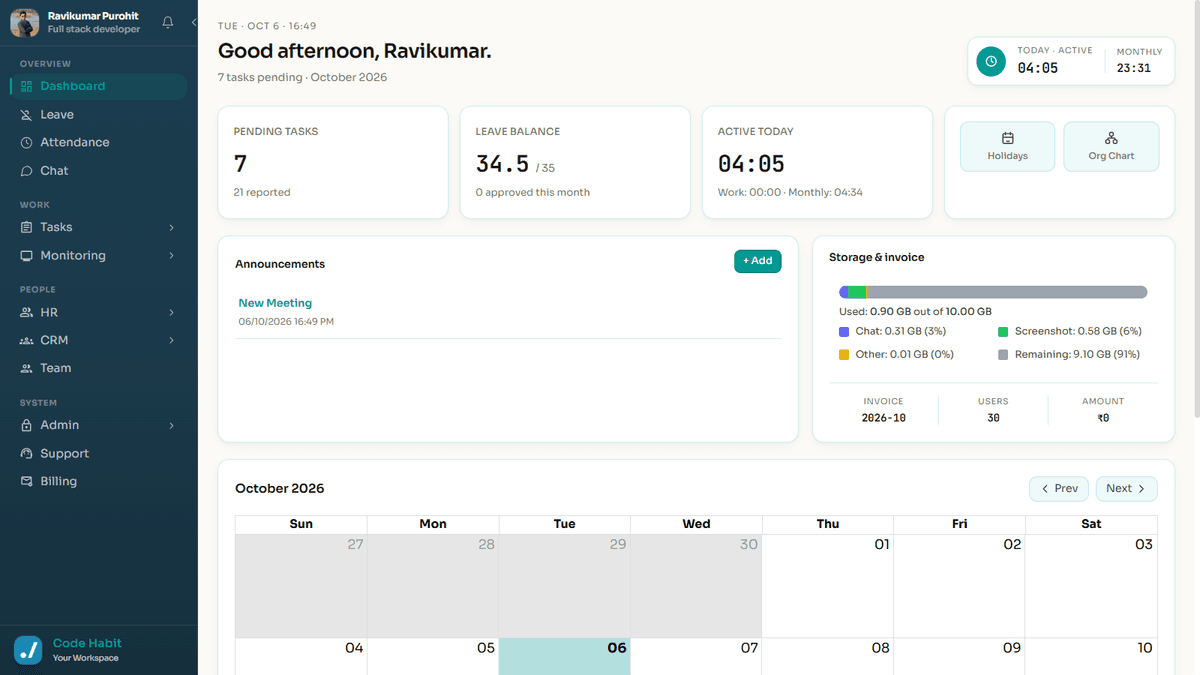
Task: Click the Support headset icon
Action: click(x=27, y=453)
